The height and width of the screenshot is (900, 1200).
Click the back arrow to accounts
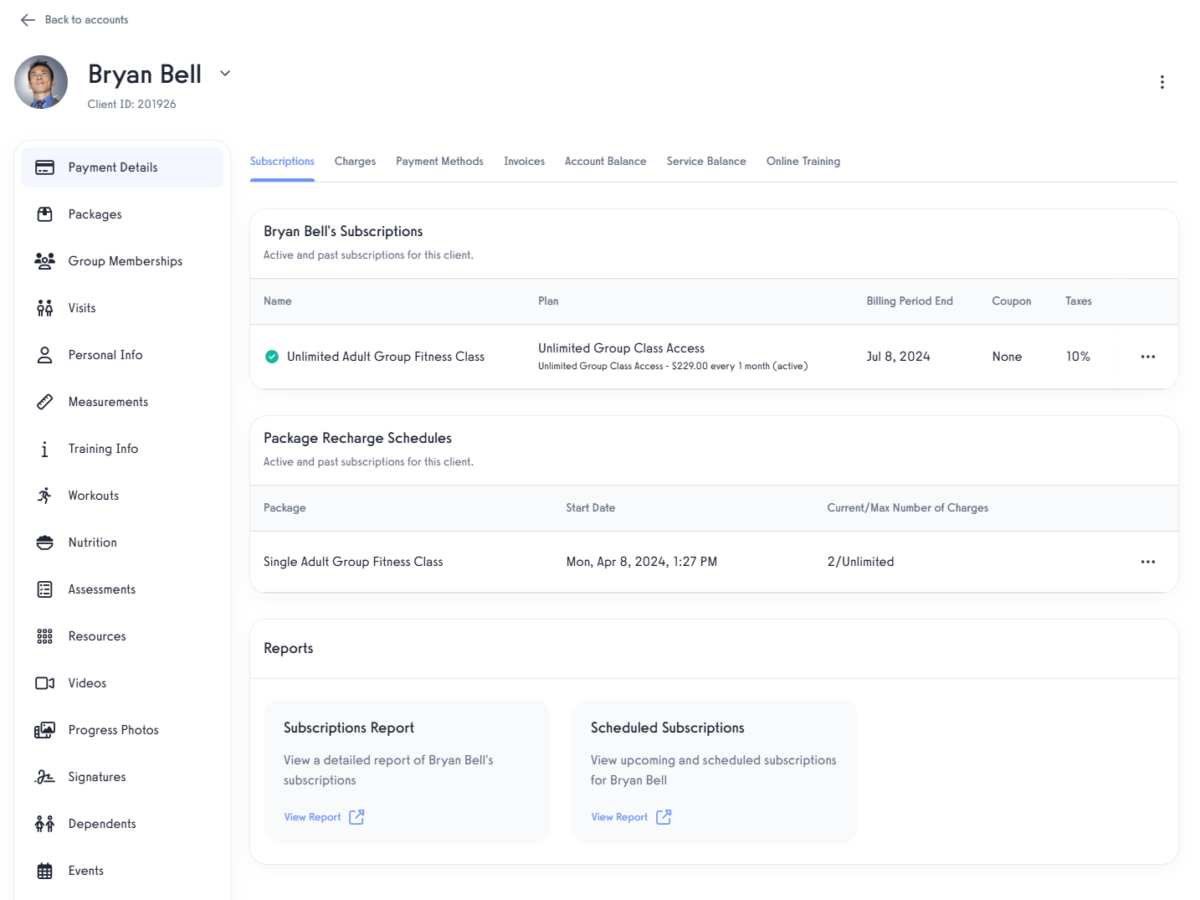27,19
